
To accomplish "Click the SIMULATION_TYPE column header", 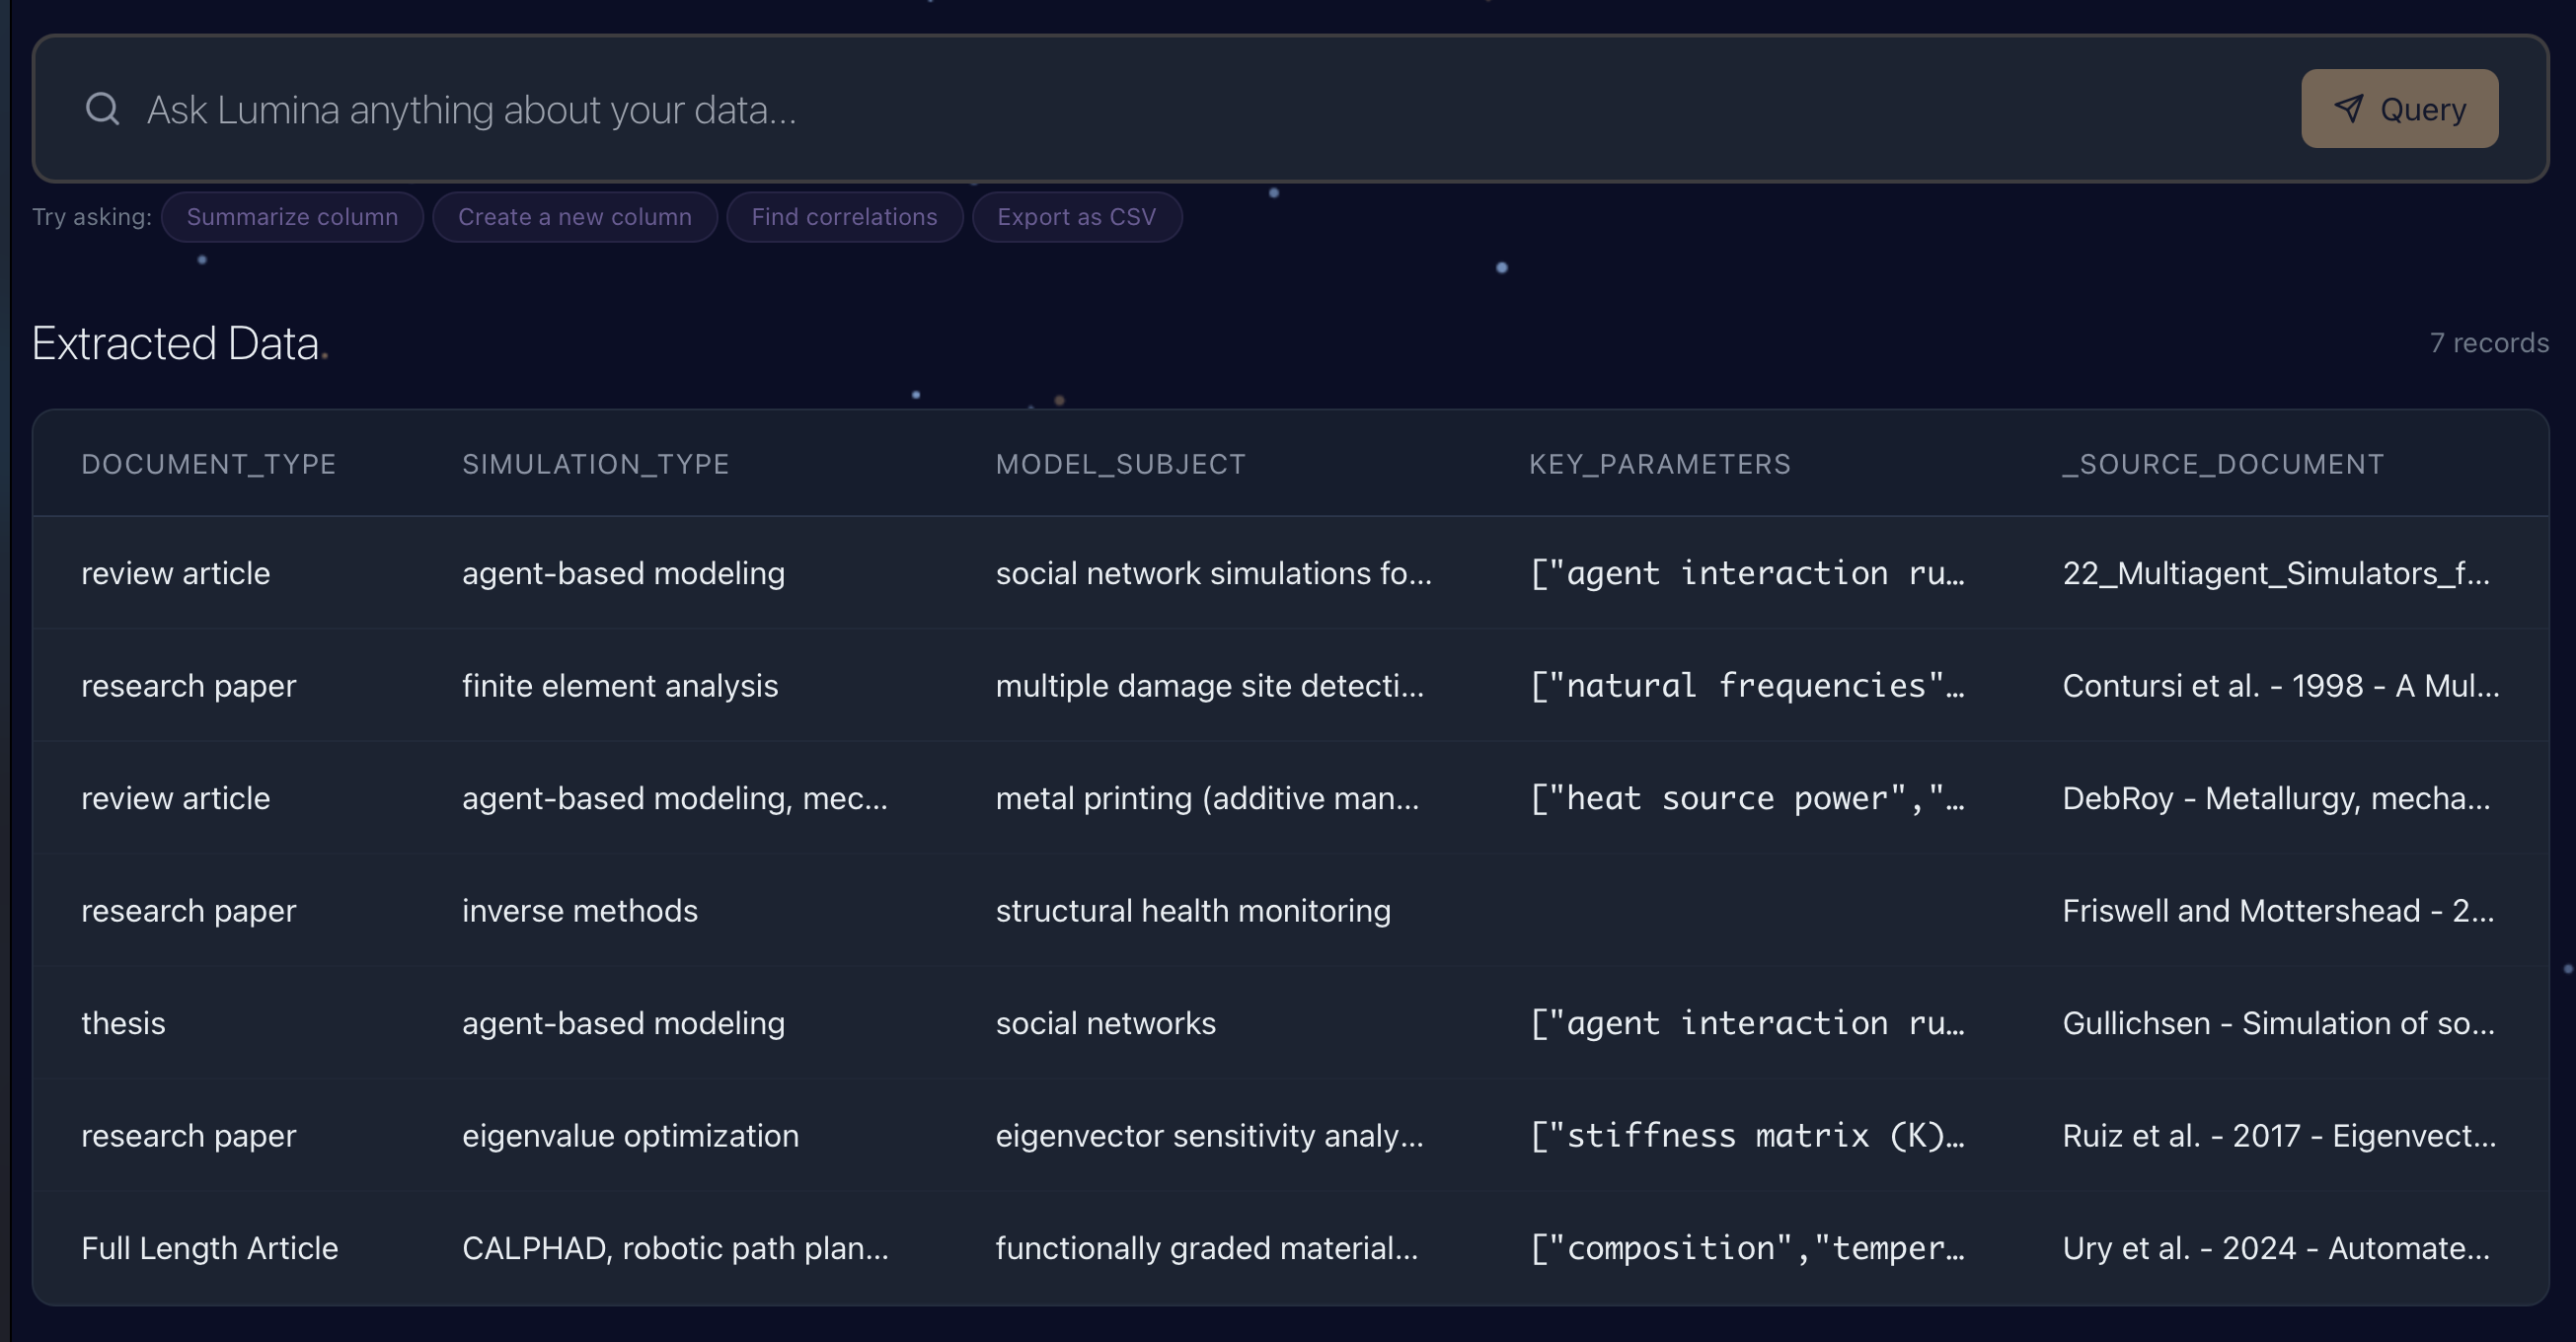I will pos(595,464).
